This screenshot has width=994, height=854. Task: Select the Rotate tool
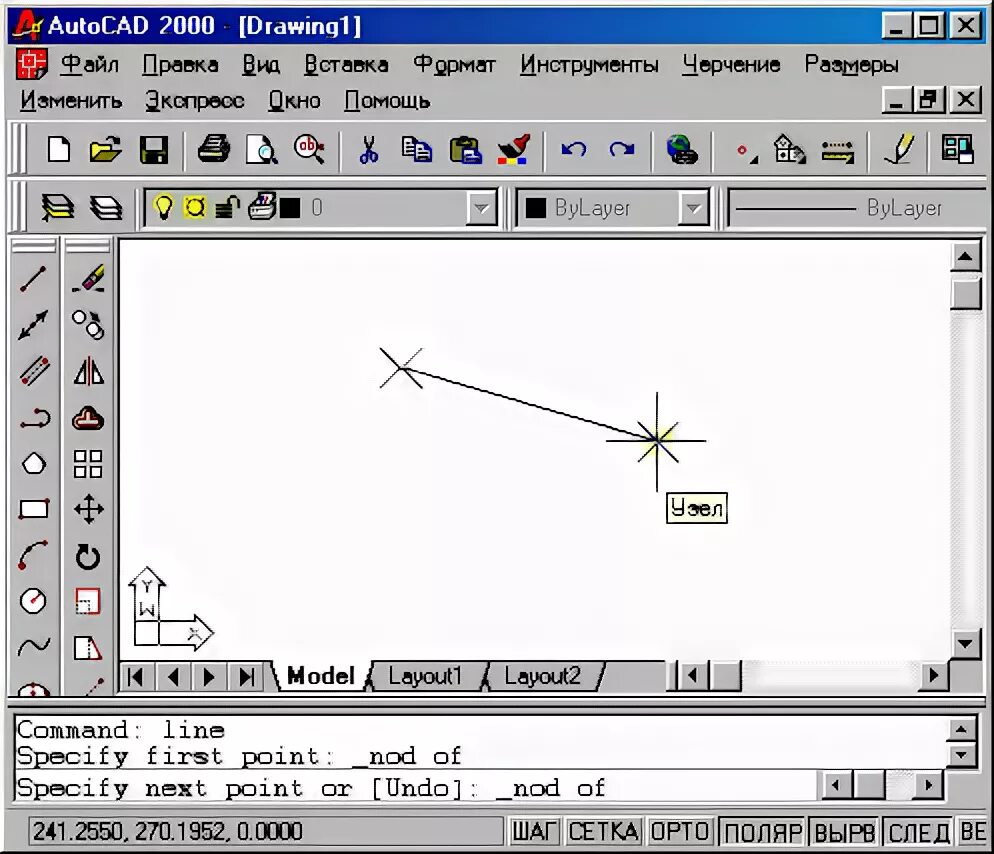pos(88,557)
